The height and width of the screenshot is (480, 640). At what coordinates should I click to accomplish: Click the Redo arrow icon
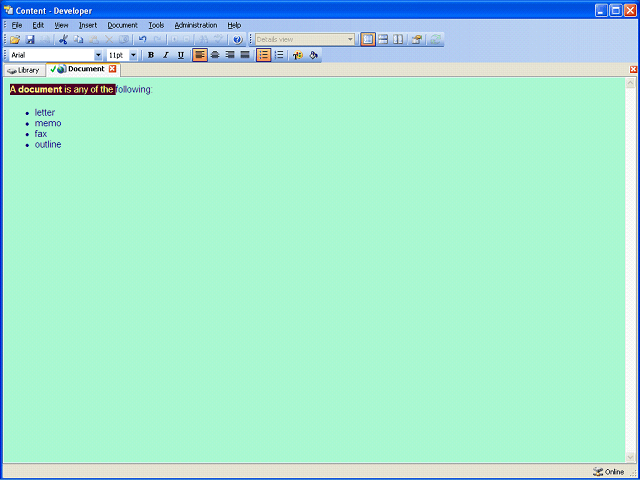pyautogui.click(x=158, y=40)
